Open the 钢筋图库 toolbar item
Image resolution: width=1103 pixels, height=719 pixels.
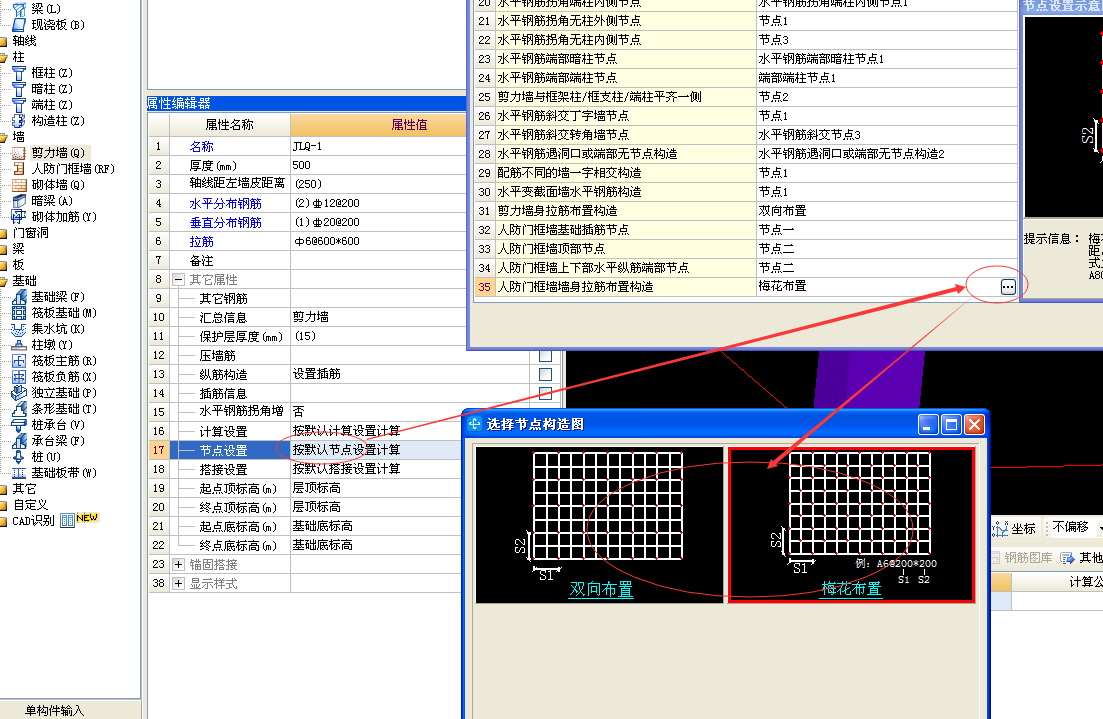tap(1021, 558)
